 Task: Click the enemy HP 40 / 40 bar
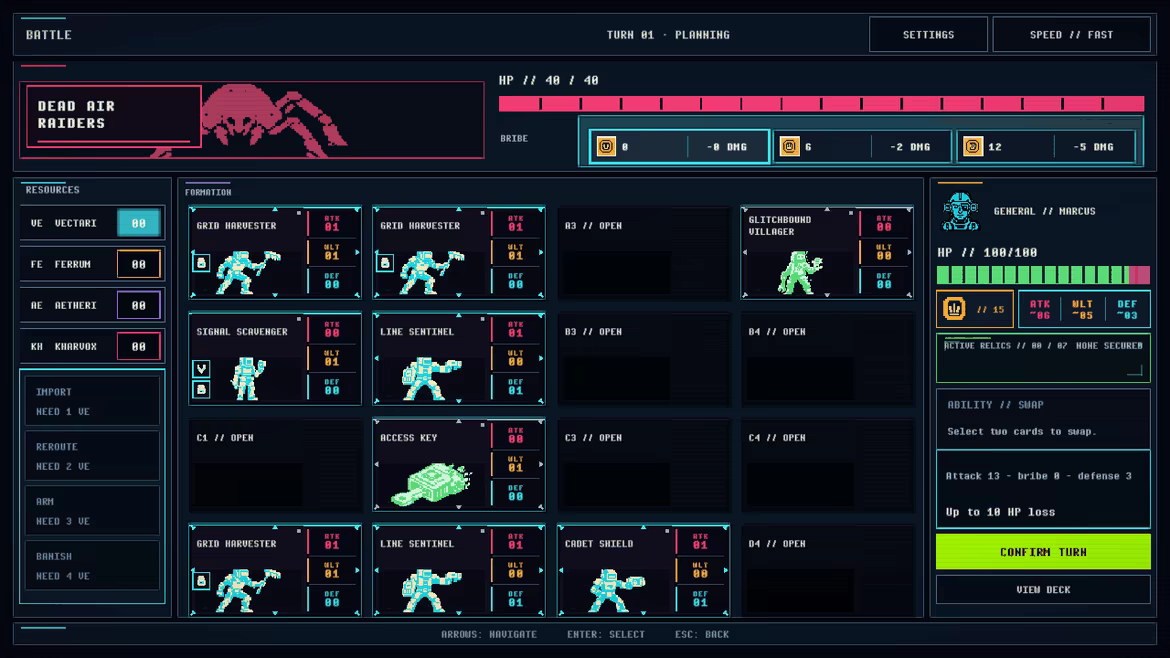(x=822, y=104)
